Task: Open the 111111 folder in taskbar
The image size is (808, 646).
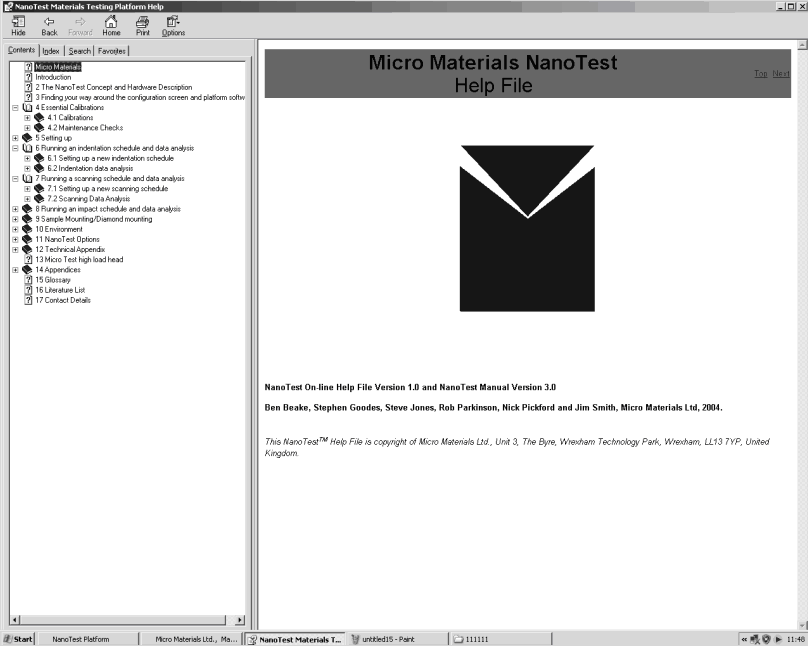Action: click(500, 639)
